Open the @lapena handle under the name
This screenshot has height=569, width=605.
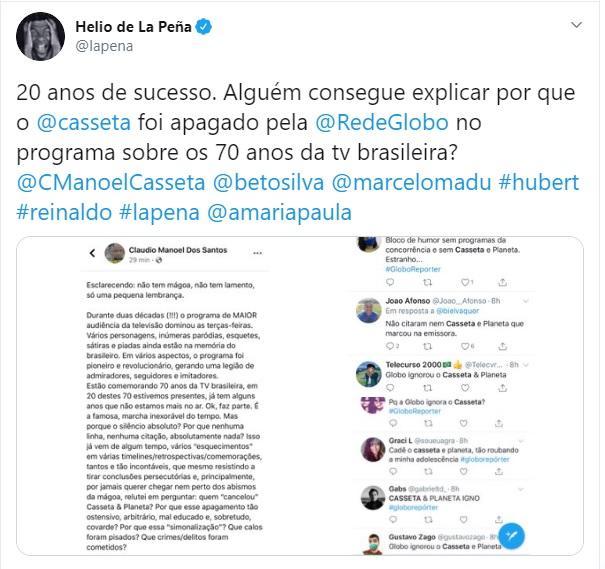coord(104,46)
